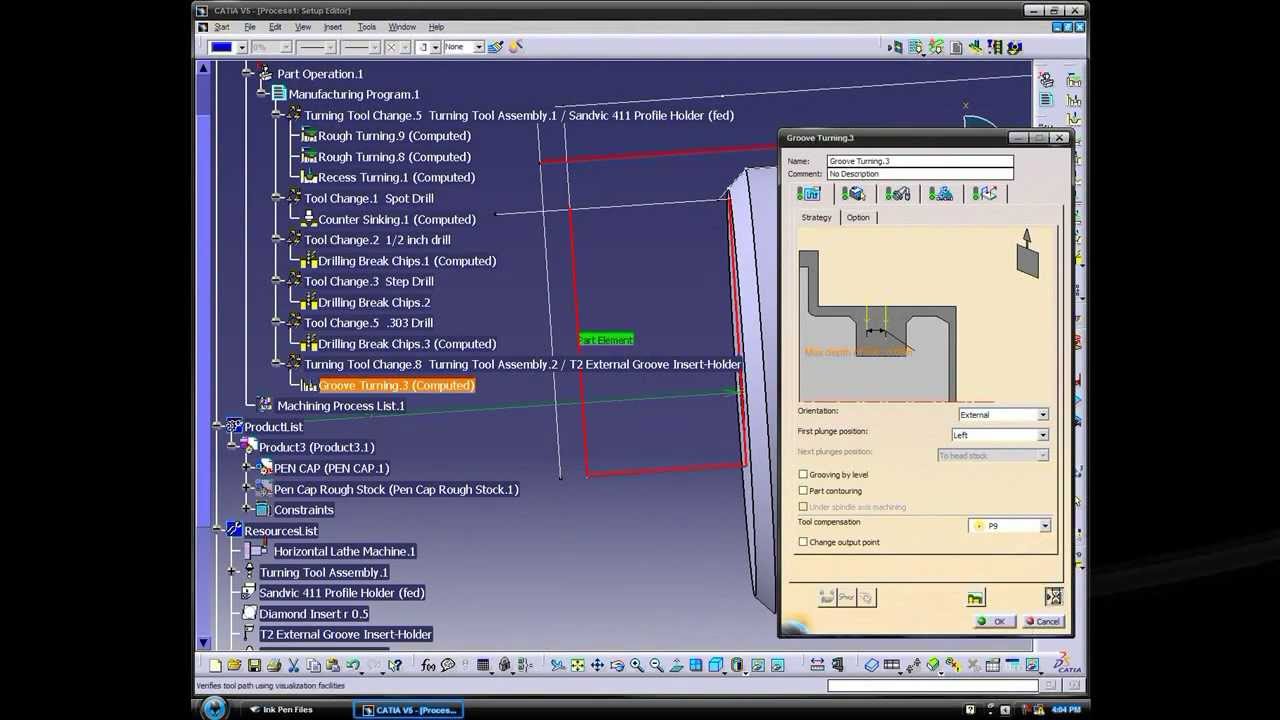Viewport: 1280px width, 720px height.
Task: Switch to the Option tab
Action: 858,217
